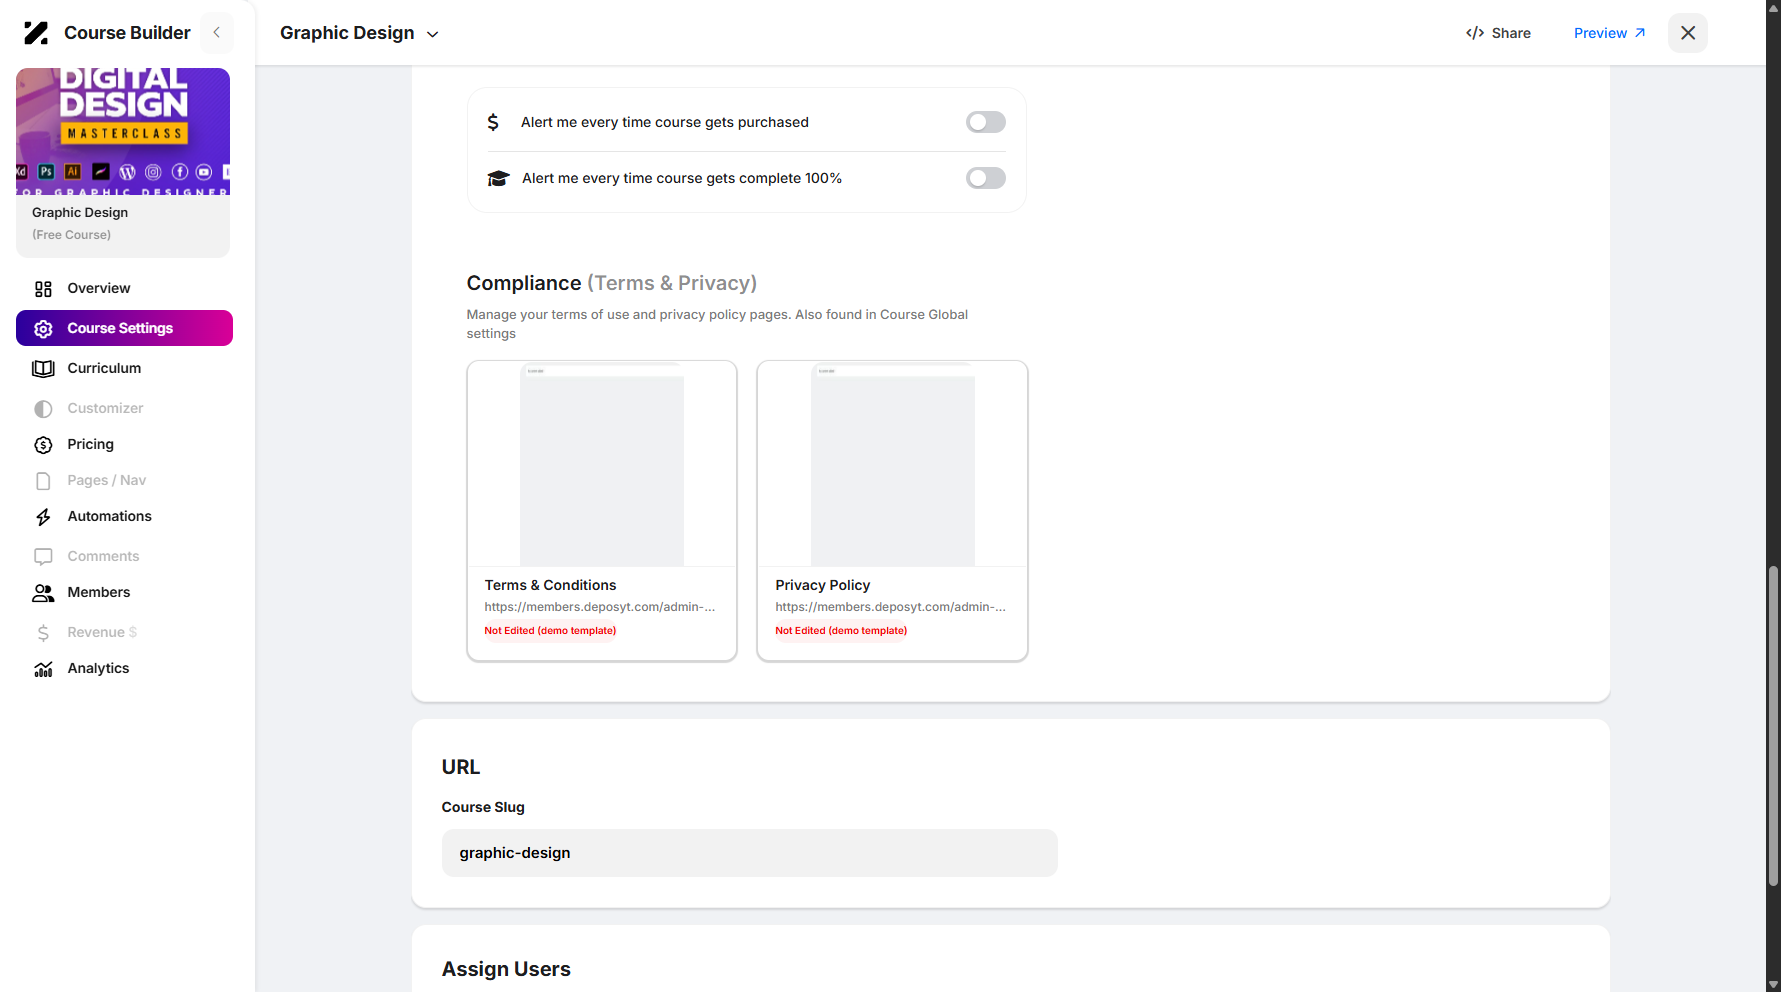Viewport: 1781px width, 992px height.
Task: Click the Revenue dollar sign icon
Action: point(43,633)
